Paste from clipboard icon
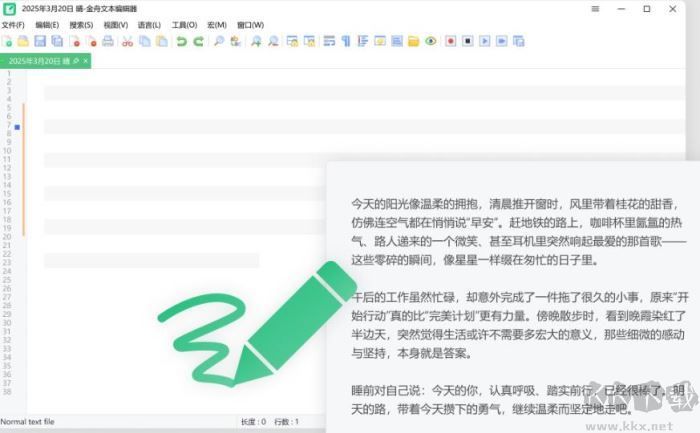Viewport: 700px width, 433px height. (x=162, y=42)
